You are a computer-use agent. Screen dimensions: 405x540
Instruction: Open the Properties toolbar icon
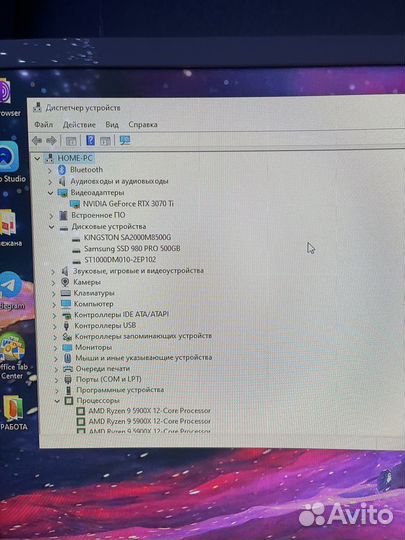71,141
